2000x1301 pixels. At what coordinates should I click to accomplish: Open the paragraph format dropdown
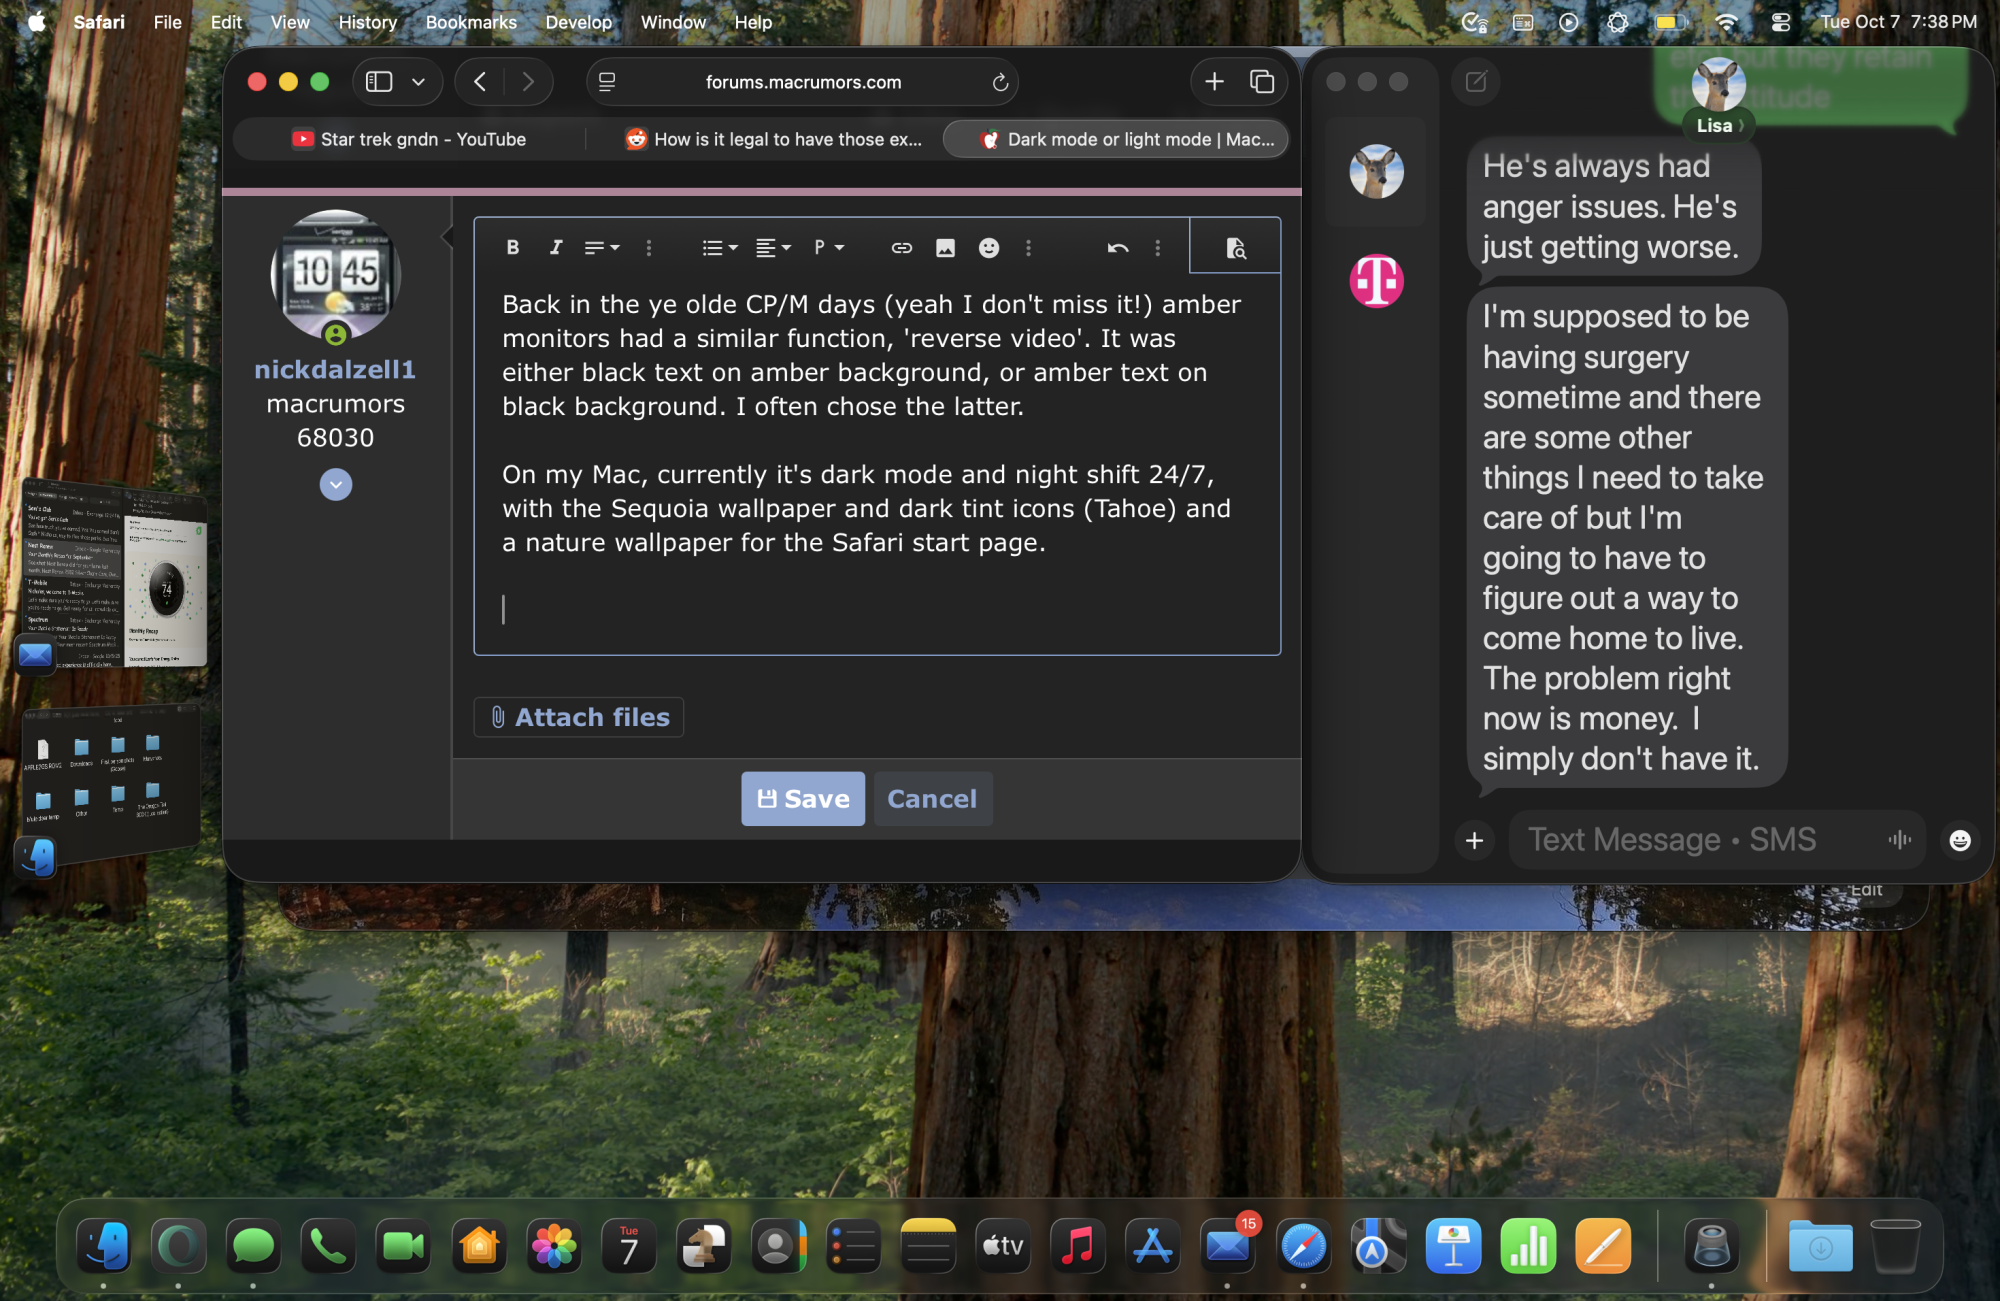828,247
